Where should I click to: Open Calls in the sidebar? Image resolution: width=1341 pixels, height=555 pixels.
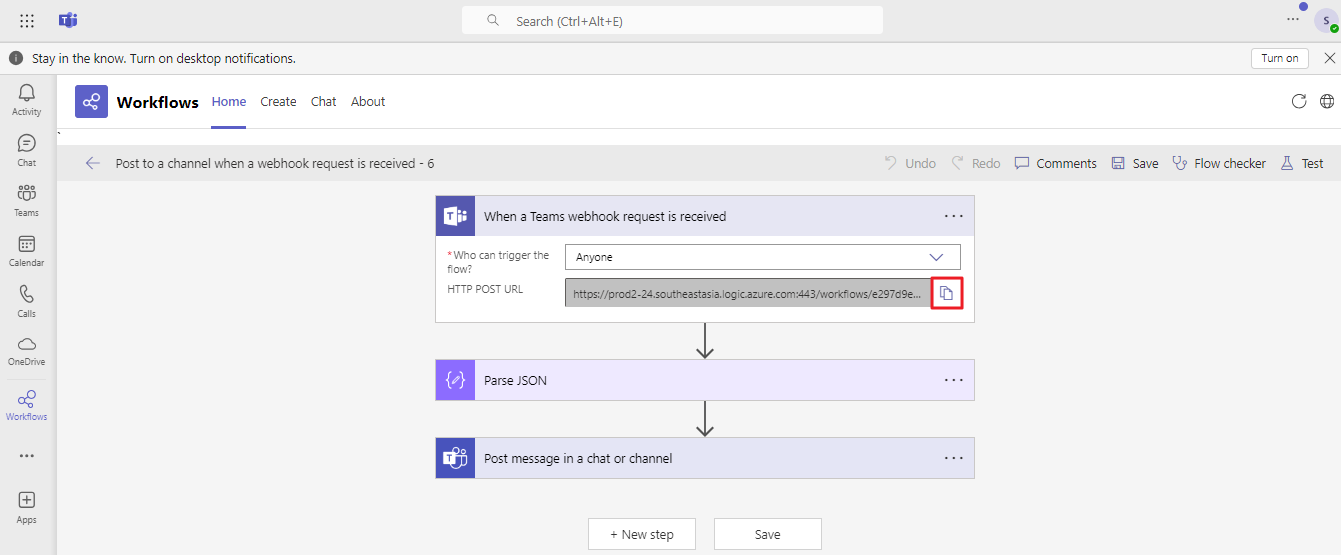click(x=27, y=300)
